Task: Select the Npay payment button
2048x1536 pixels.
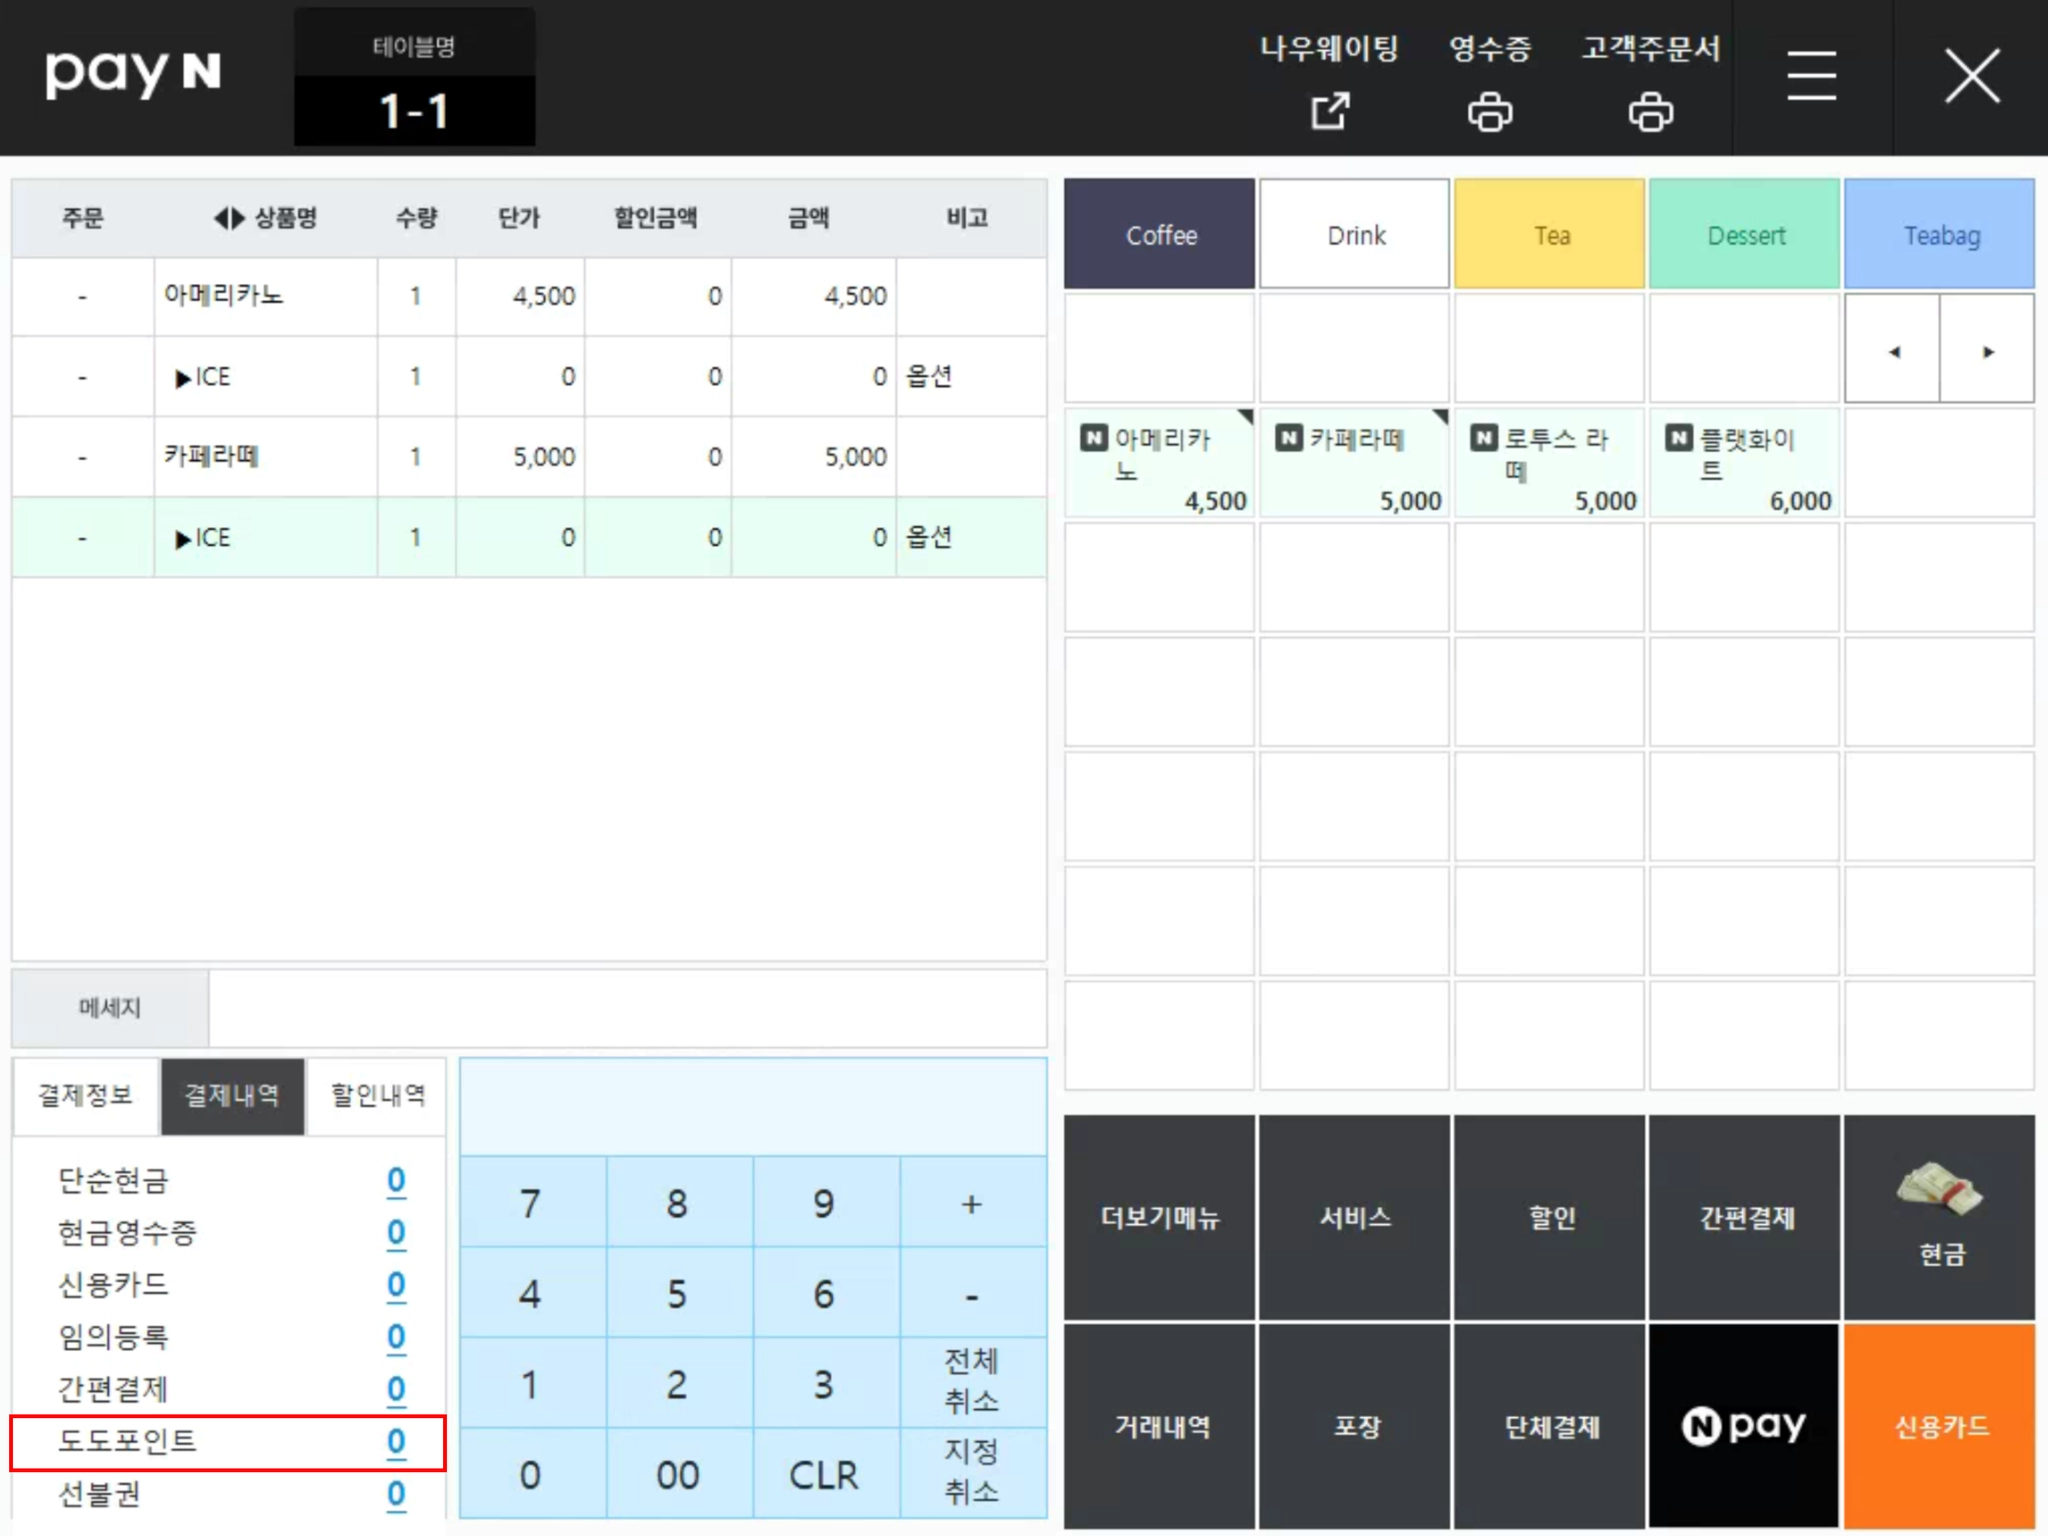Action: (x=1743, y=1425)
